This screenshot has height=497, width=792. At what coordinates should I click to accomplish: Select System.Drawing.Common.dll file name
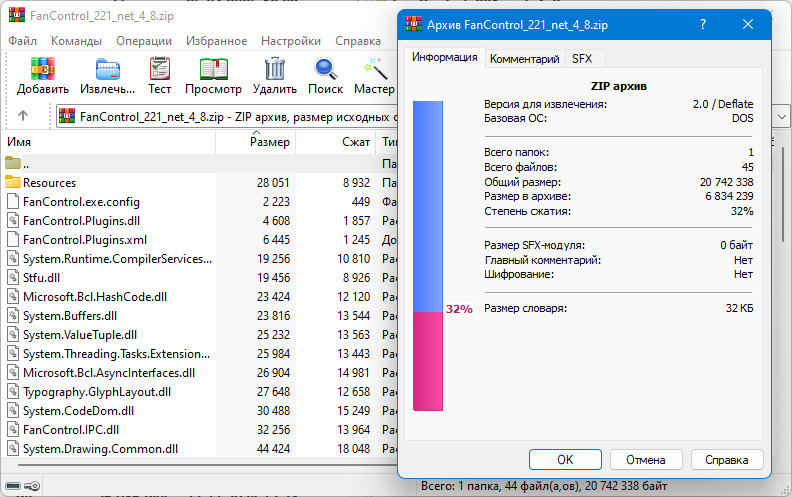101,449
